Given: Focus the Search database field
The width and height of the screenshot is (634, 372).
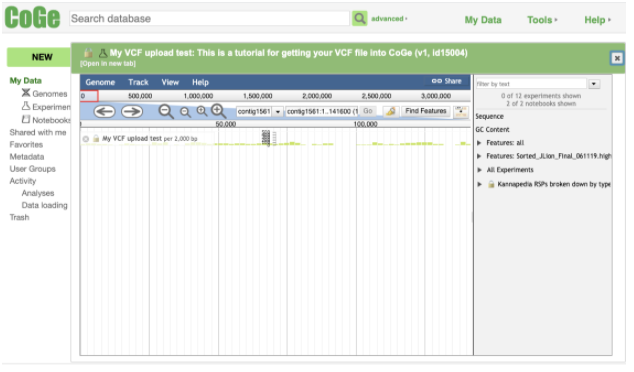Looking at the screenshot, I should (209, 19).
